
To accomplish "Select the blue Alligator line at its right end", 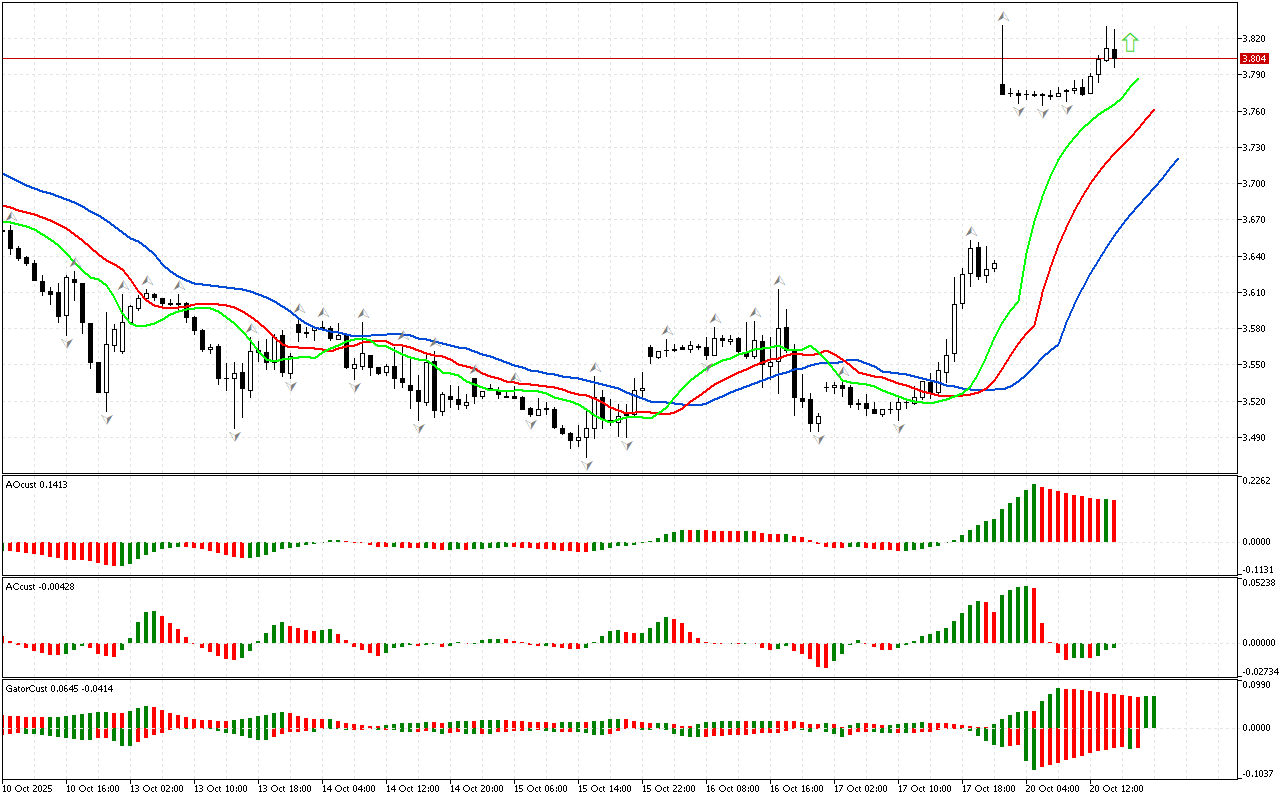I will (x=1175, y=161).
